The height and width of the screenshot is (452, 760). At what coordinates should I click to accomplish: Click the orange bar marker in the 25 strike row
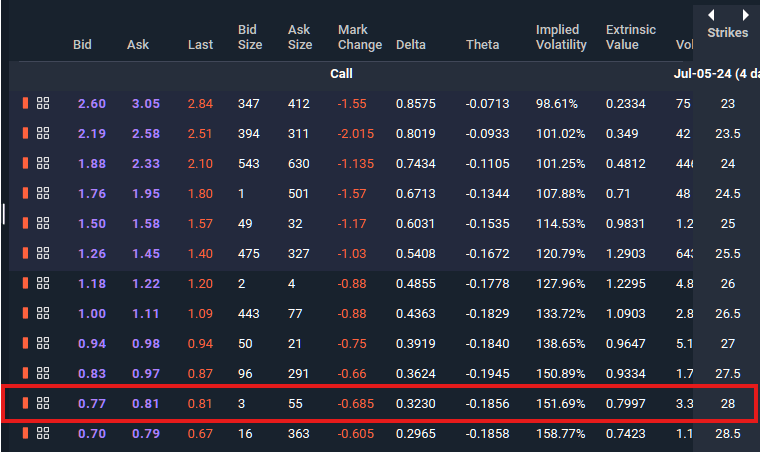(26, 223)
